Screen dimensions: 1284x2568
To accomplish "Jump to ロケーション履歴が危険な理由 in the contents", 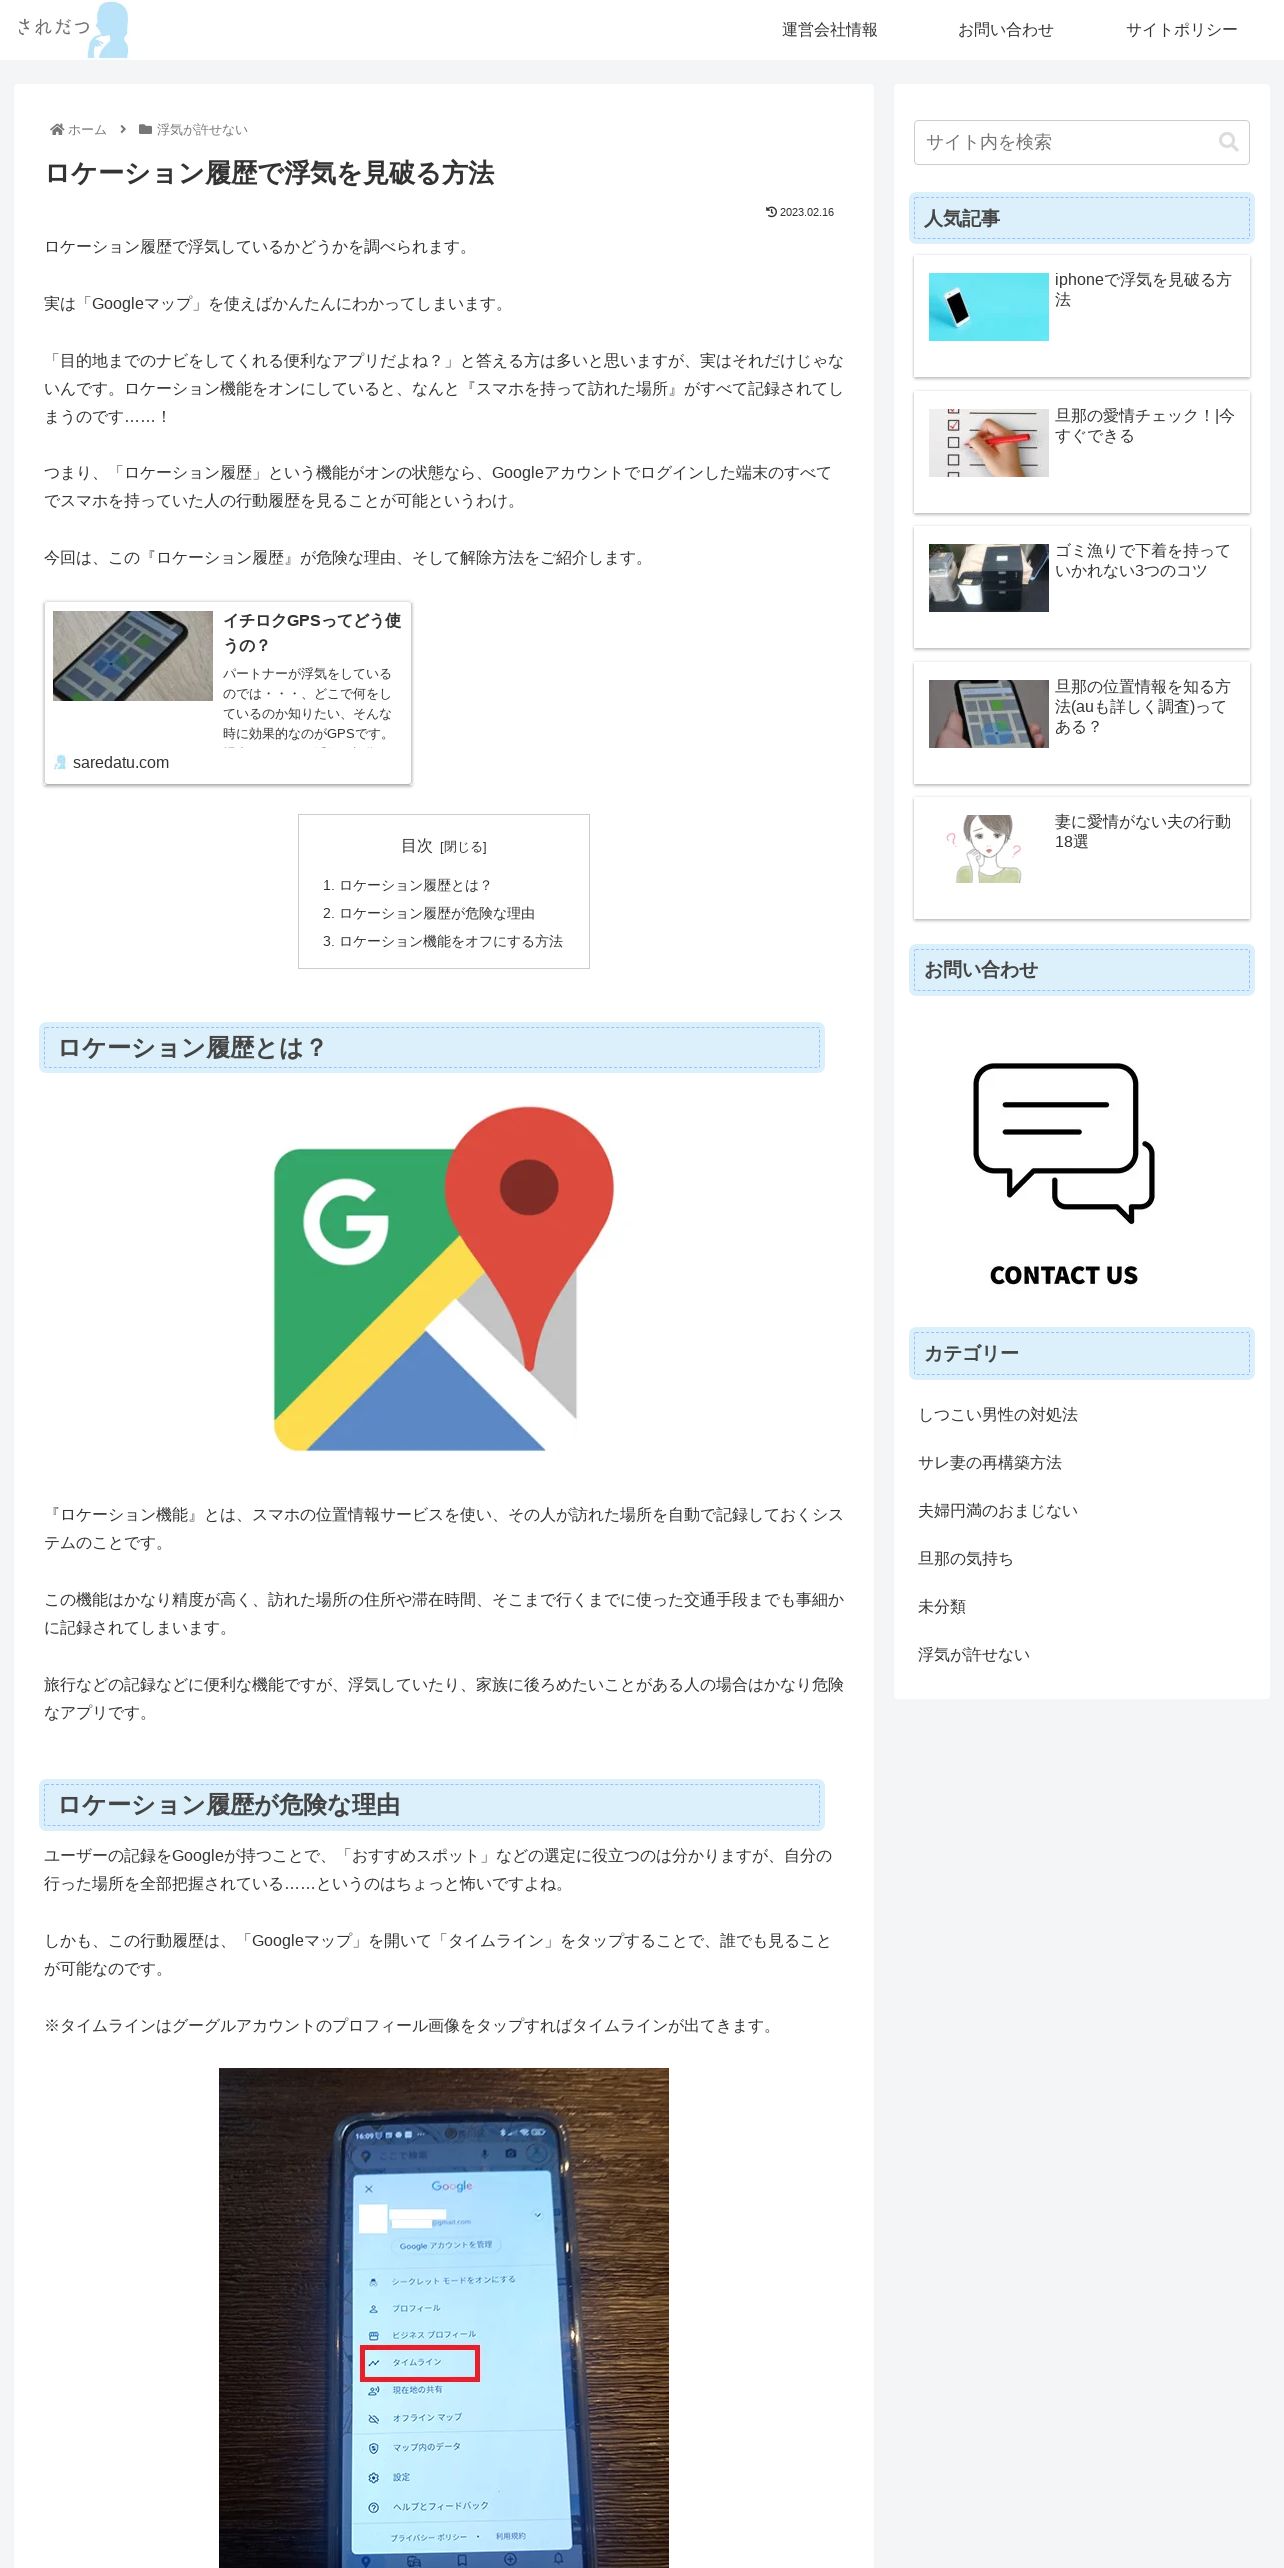I will pyautogui.click(x=437, y=913).
